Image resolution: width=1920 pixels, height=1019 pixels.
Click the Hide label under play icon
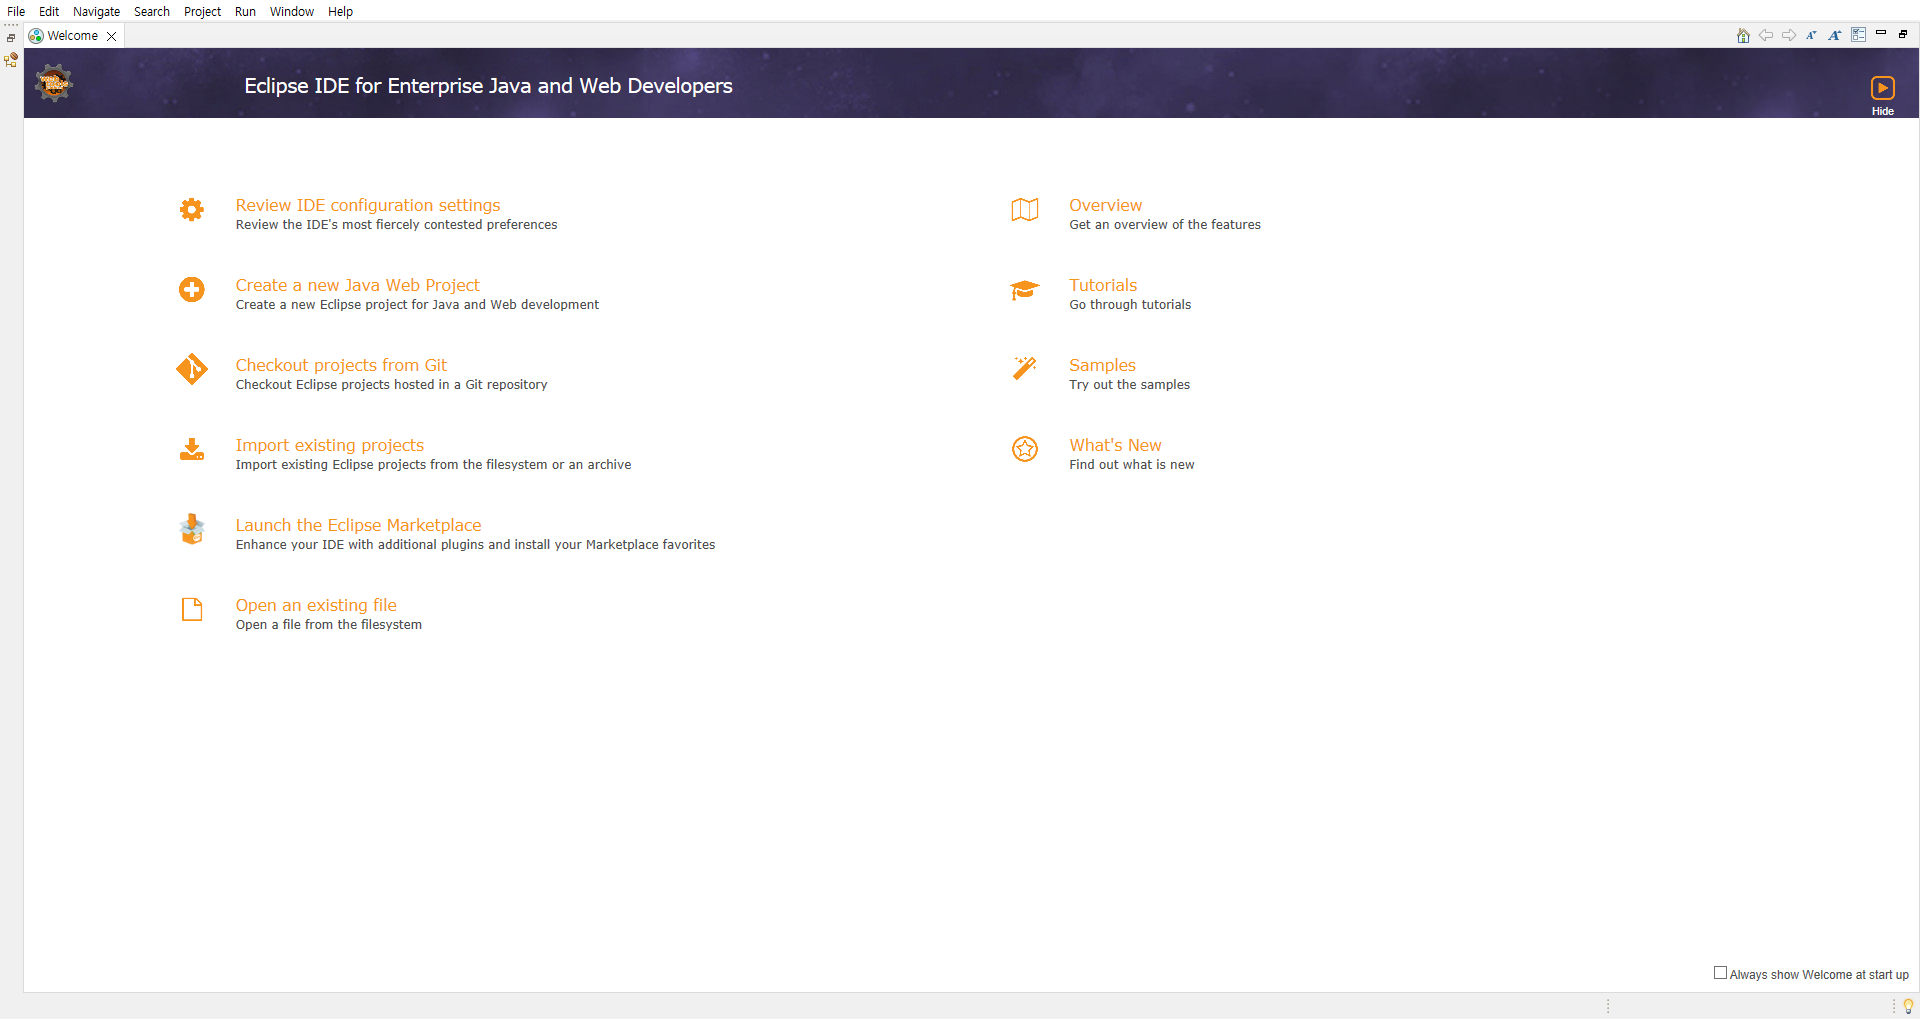(x=1883, y=111)
